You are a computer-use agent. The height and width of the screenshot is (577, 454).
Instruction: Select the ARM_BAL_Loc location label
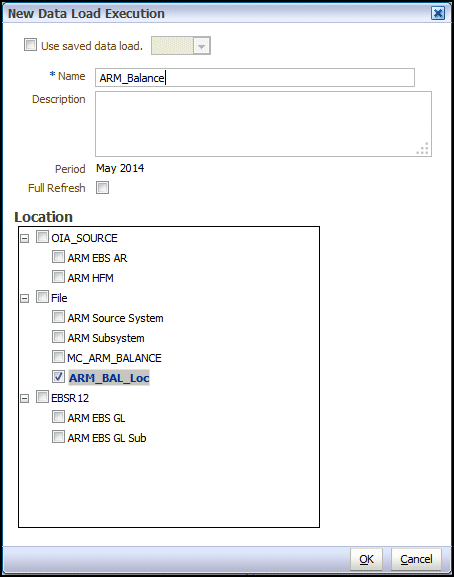point(109,378)
